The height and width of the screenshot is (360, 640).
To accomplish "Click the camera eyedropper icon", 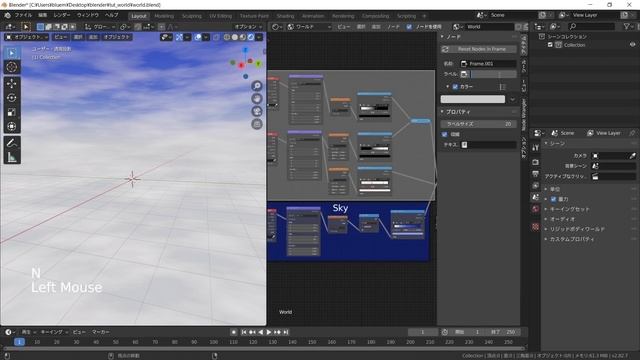I will coord(632,156).
